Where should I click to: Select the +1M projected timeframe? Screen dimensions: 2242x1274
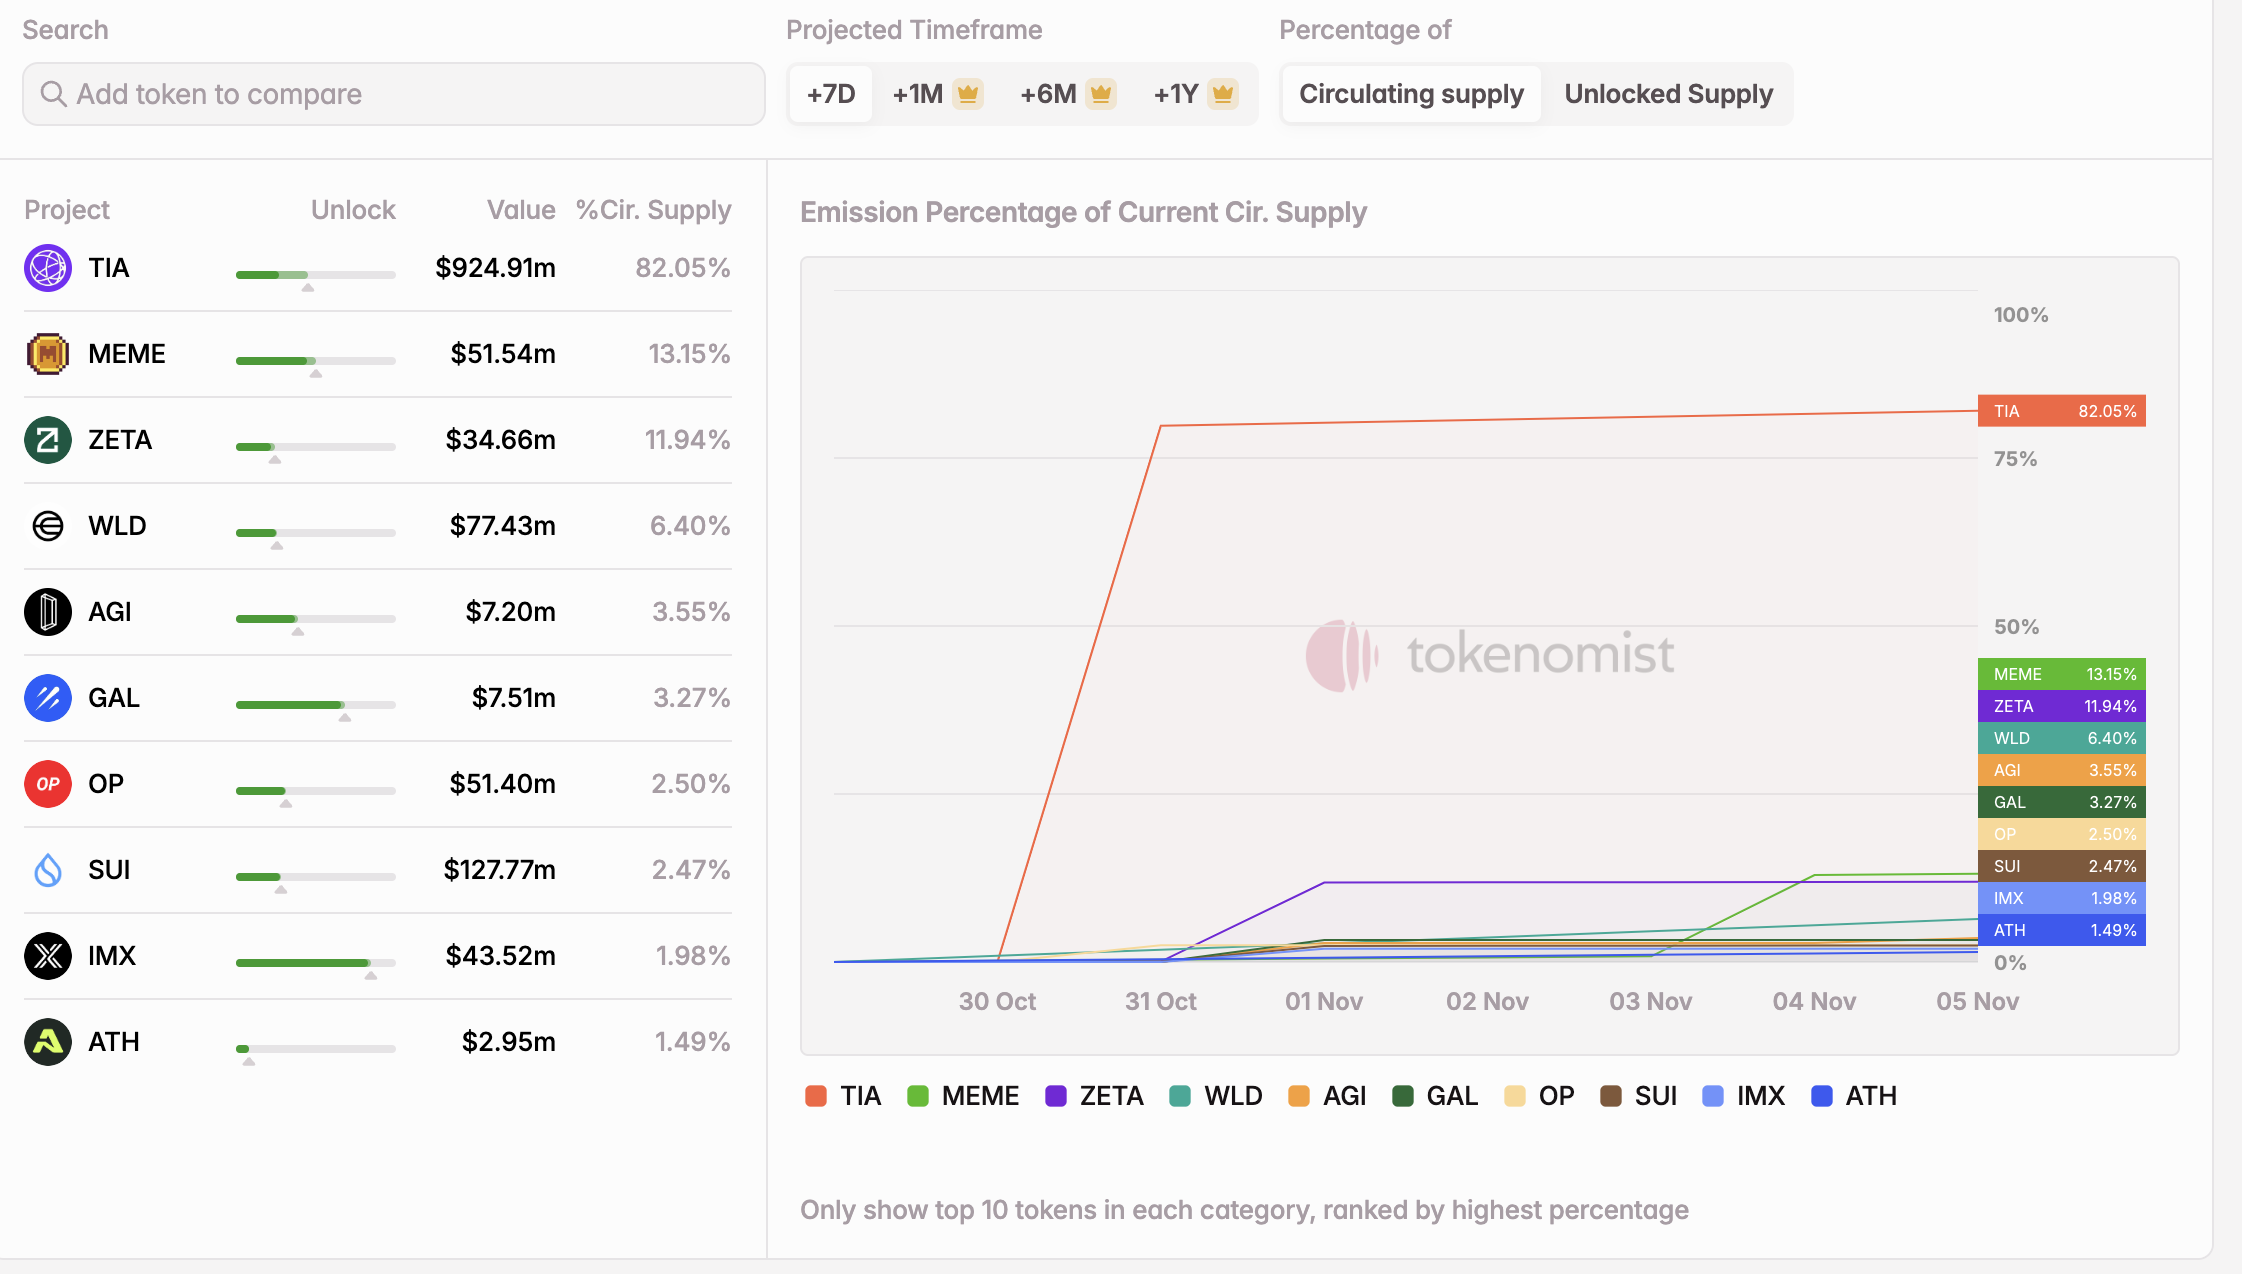937,94
